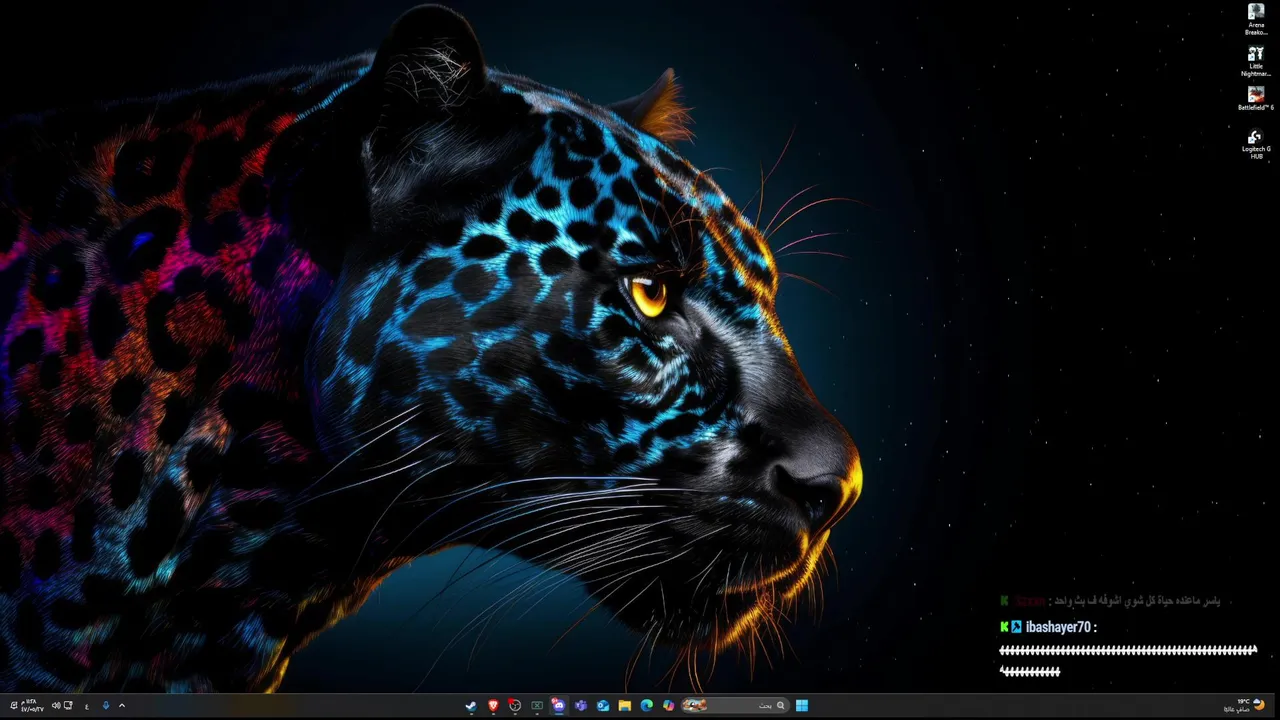
Task: Open the Little Nightmares desktop shortcut
Action: [1256, 60]
